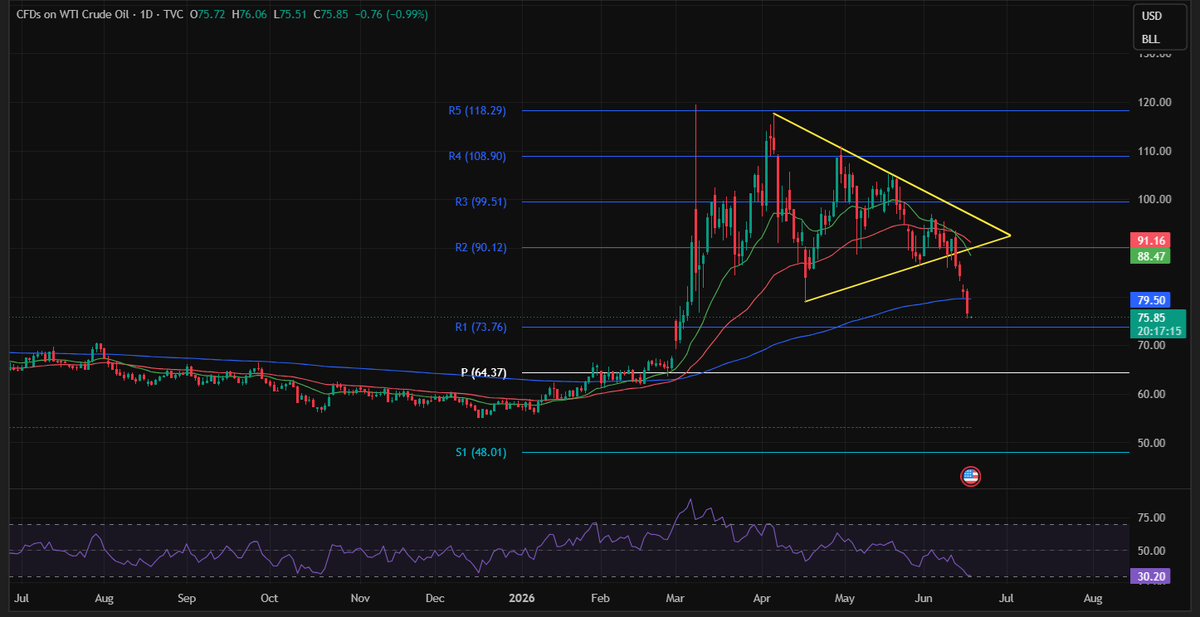
Task: Click the R1 (73.76) pivot label
Action: pos(480,326)
